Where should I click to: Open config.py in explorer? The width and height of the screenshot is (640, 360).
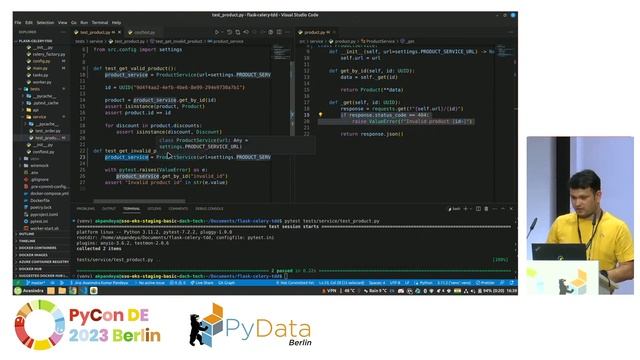[41, 61]
